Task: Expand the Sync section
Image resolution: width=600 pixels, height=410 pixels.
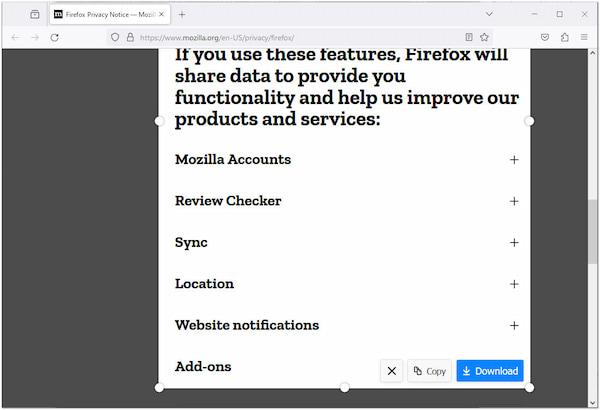Action: (x=514, y=242)
